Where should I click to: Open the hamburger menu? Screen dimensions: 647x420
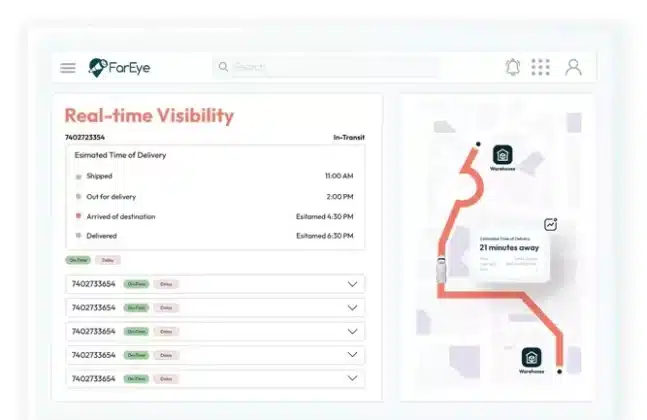click(x=68, y=68)
